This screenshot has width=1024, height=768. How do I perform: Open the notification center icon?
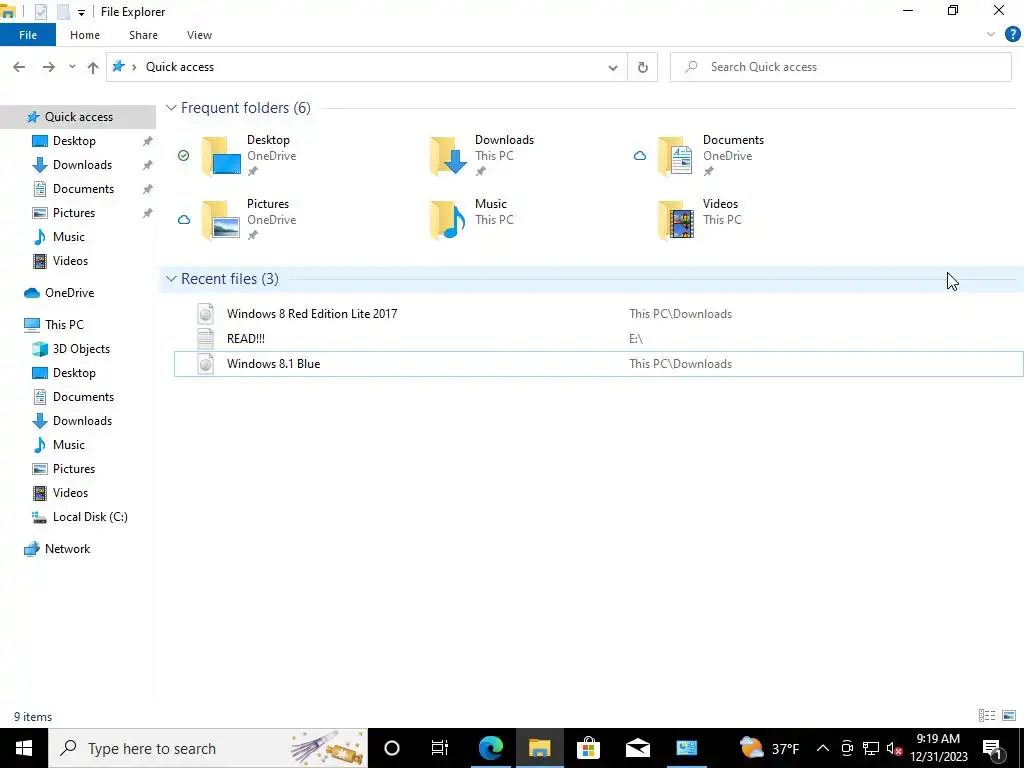[x=992, y=748]
